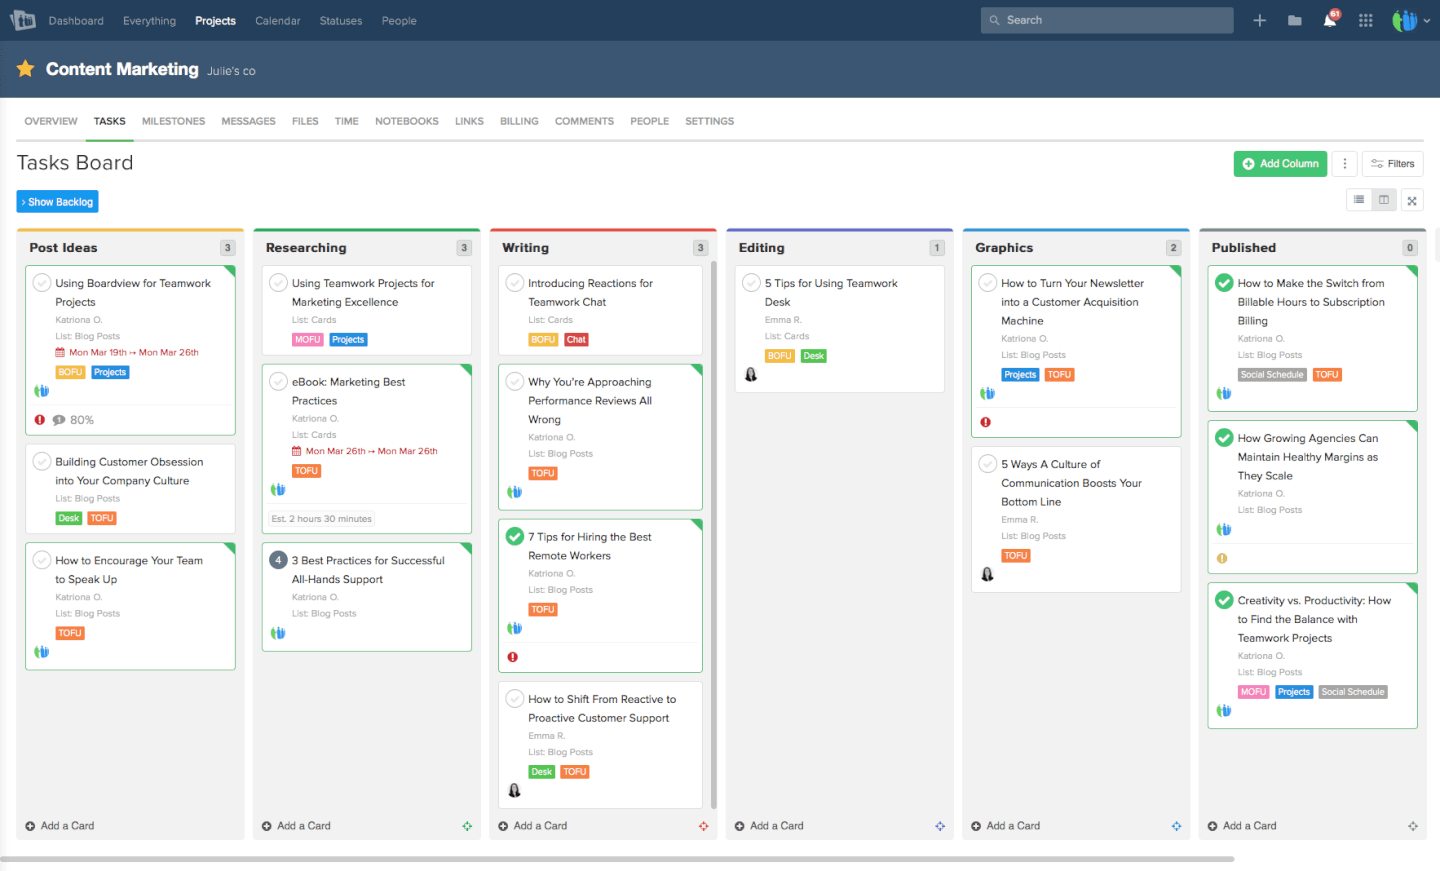Click the MOFU tag on Using Teamwork Projects card

coord(308,340)
